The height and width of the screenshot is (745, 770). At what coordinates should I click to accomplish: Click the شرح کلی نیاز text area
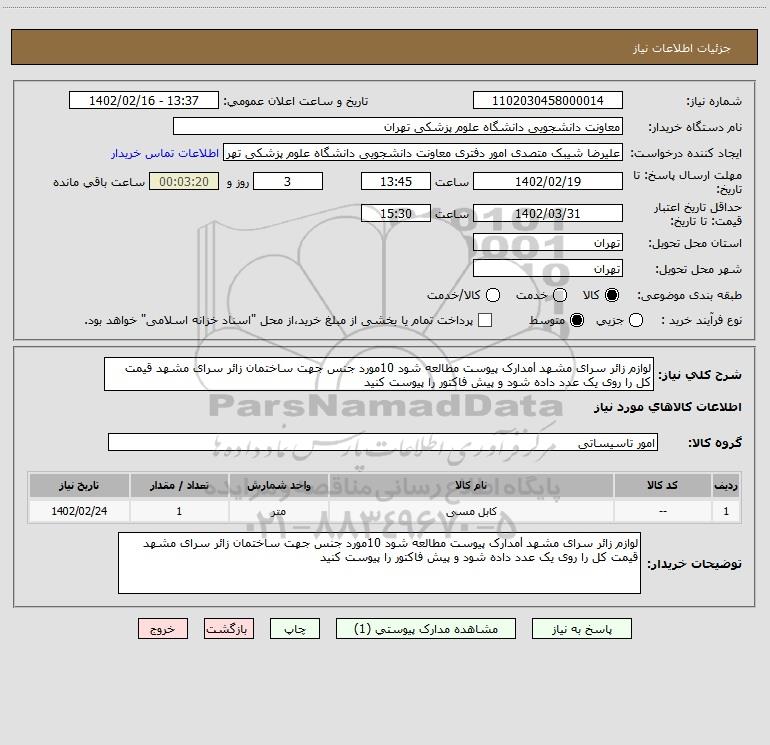(379, 375)
